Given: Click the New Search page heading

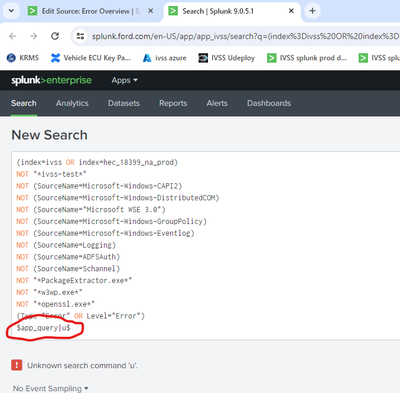Looking at the screenshot, I should [x=49, y=135].
